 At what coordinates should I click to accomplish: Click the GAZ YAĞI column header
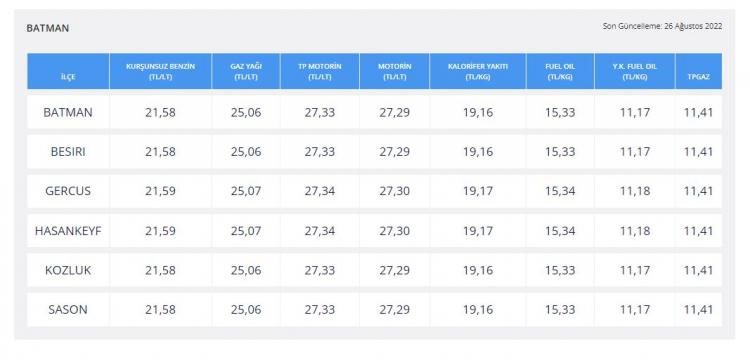point(246,71)
